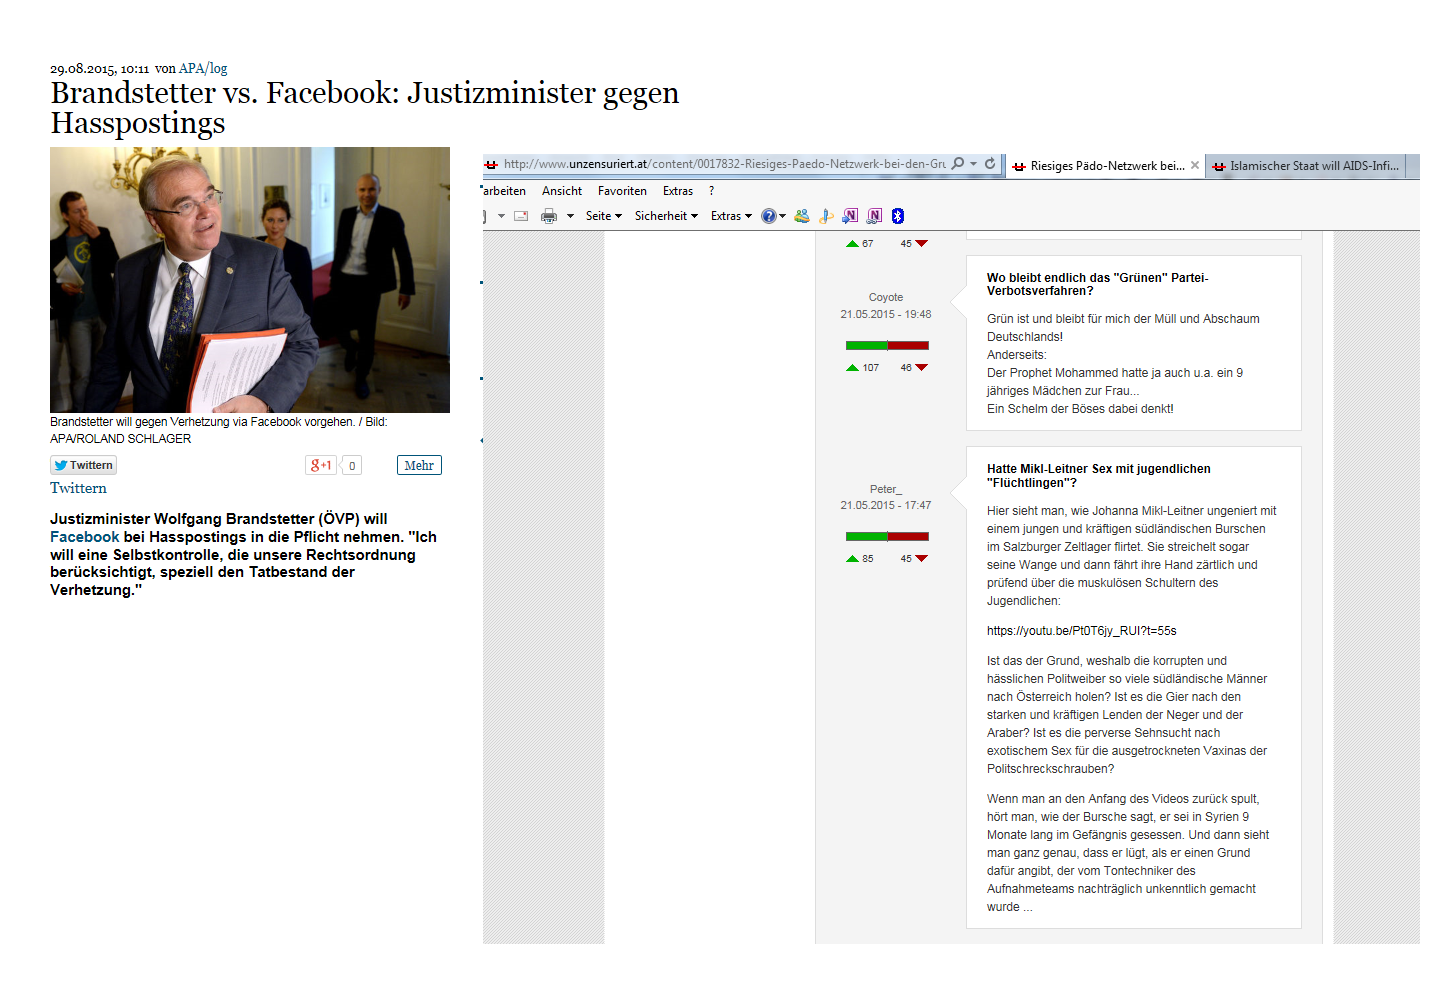Expand the Seite dropdown menu
Image resolution: width=1434 pixels, height=995 pixels.
pyautogui.click(x=603, y=216)
